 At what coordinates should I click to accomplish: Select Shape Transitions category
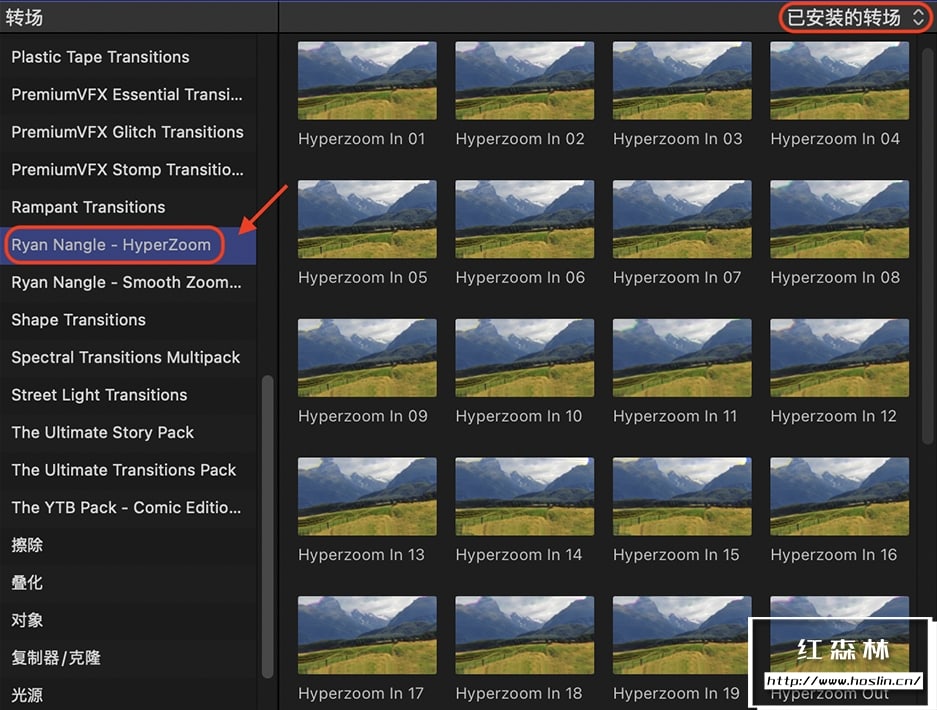[128, 320]
